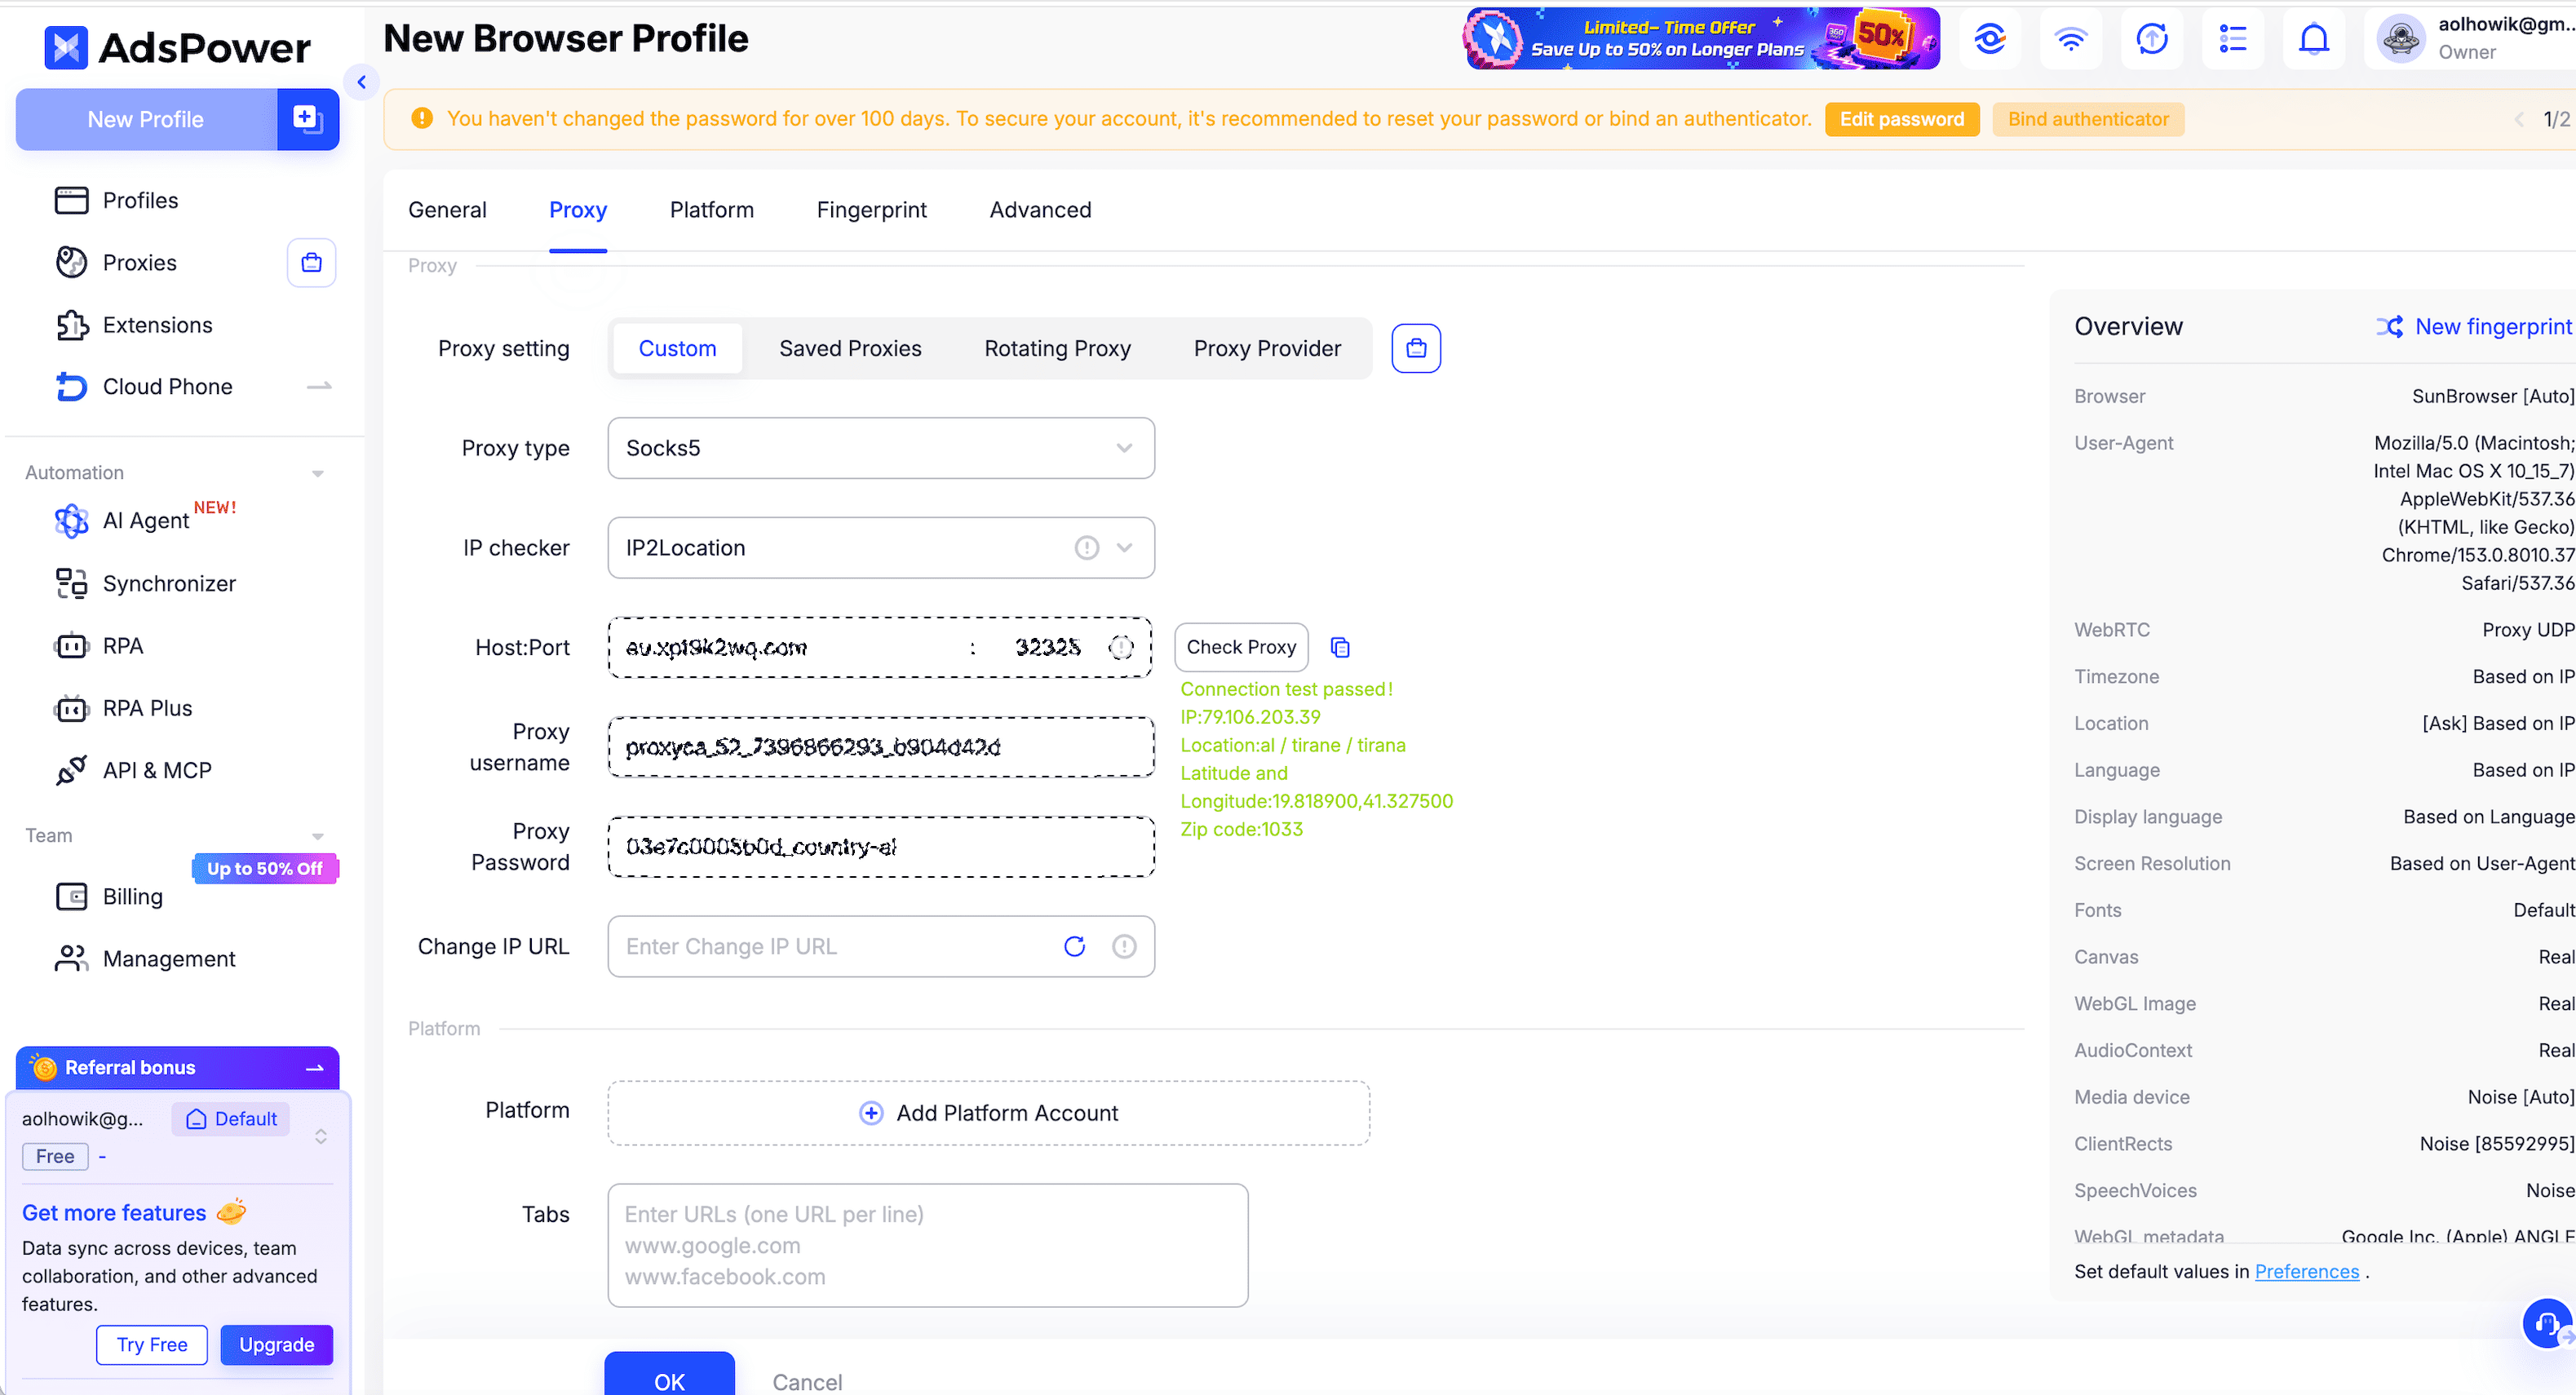Click the paste icon in Host:Port field
Viewport: 2576px width, 1395px height.
1121,648
